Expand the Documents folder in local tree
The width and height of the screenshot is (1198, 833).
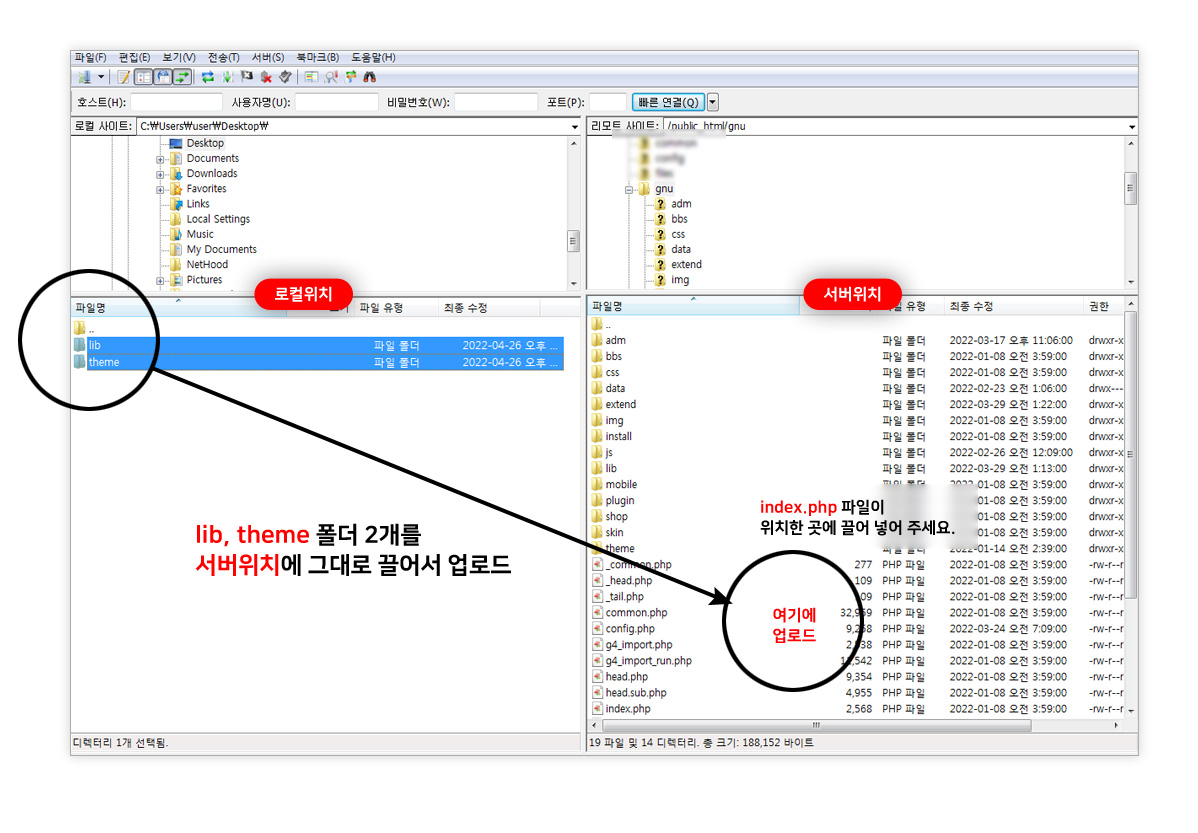pos(159,158)
